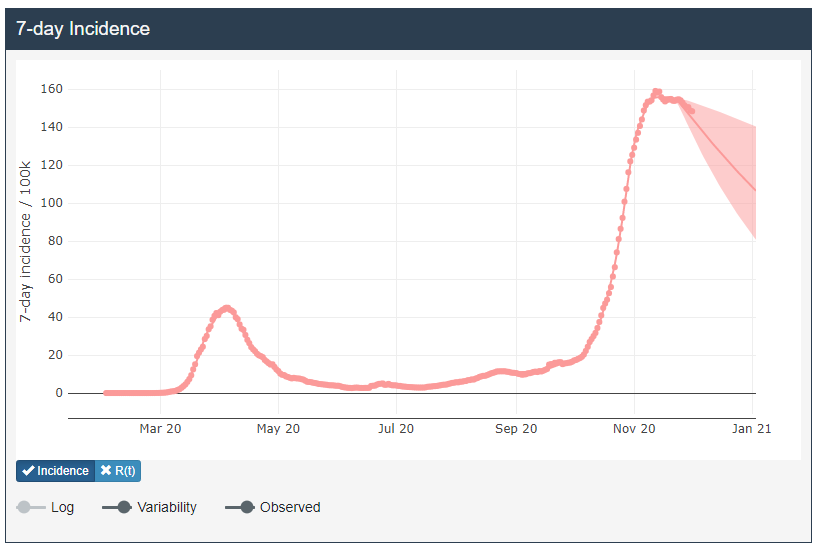Click the Sep 20 x-axis label

[516, 429]
